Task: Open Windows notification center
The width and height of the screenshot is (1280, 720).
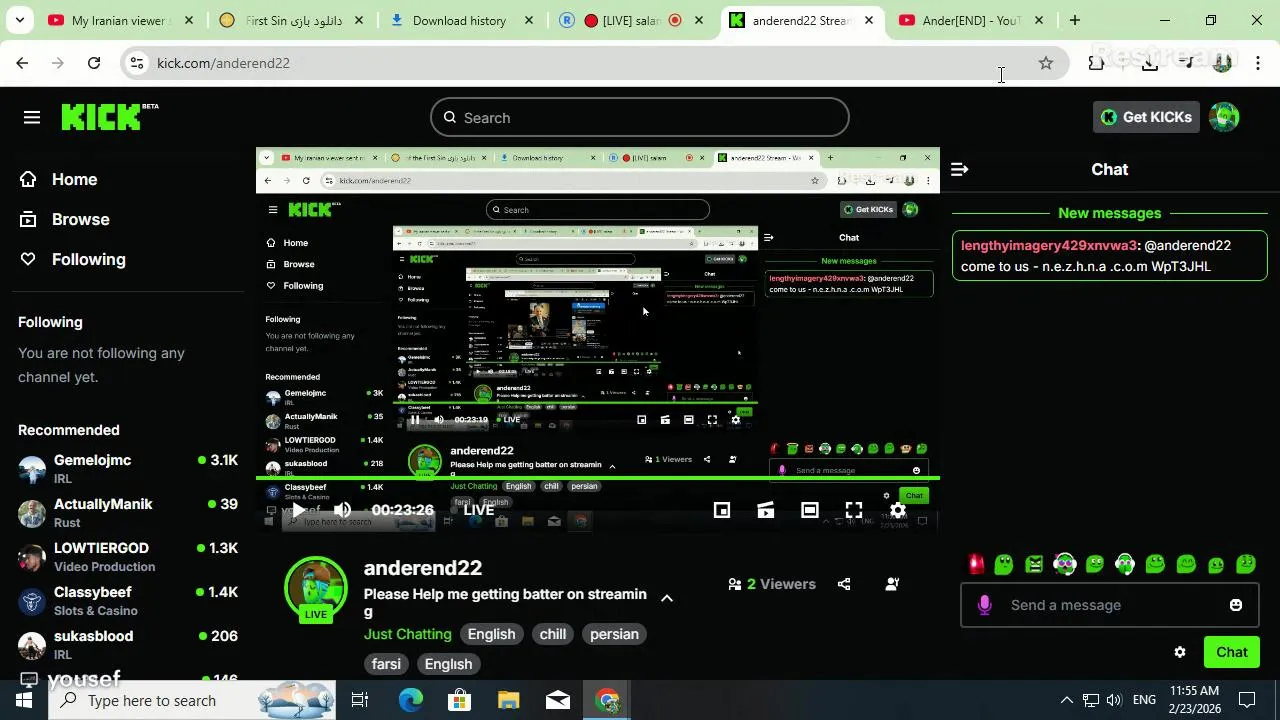Action: click(x=1247, y=700)
